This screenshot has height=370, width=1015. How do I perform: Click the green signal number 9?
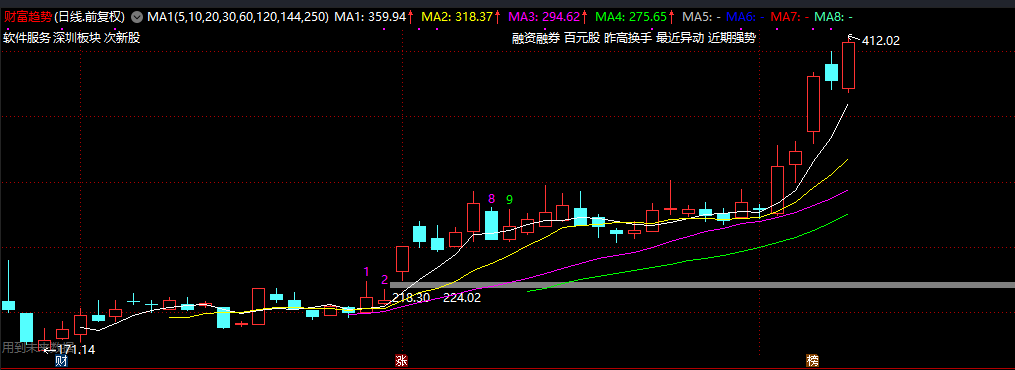[509, 199]
